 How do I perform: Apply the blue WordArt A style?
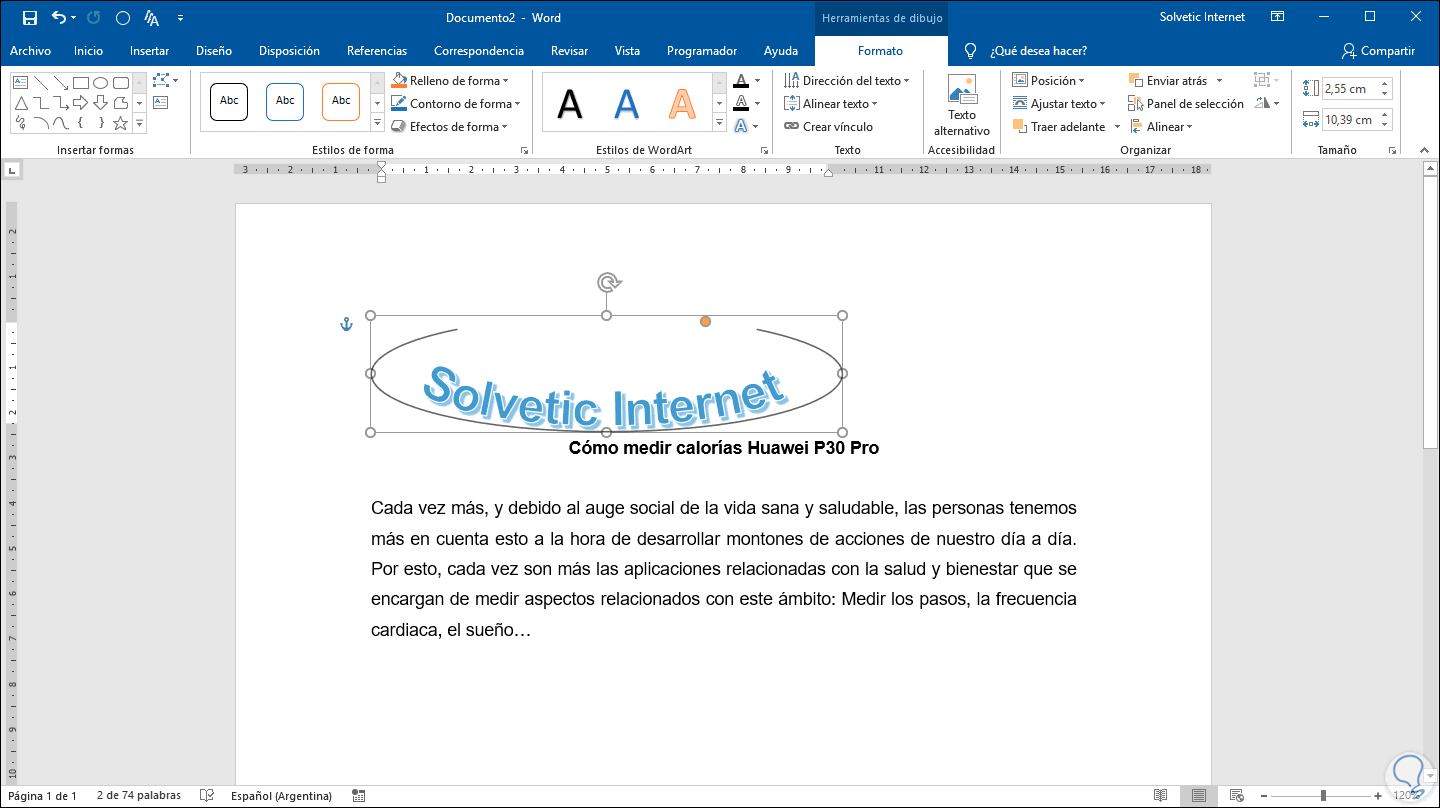(x=626, y=103)
